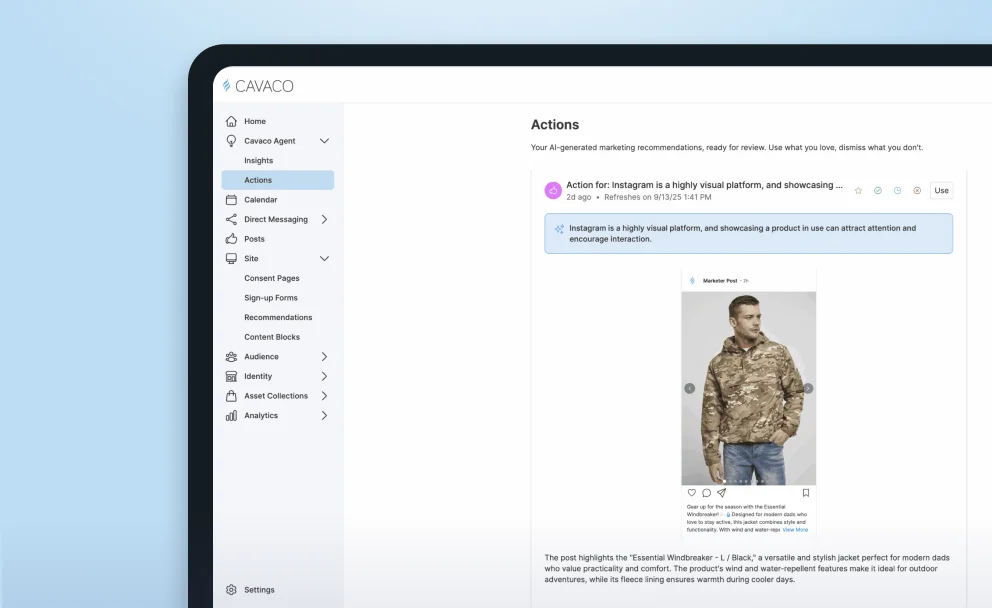992x608 pixels.
Task: Click the Cavaco logo in header
Action: pos(258,86)
